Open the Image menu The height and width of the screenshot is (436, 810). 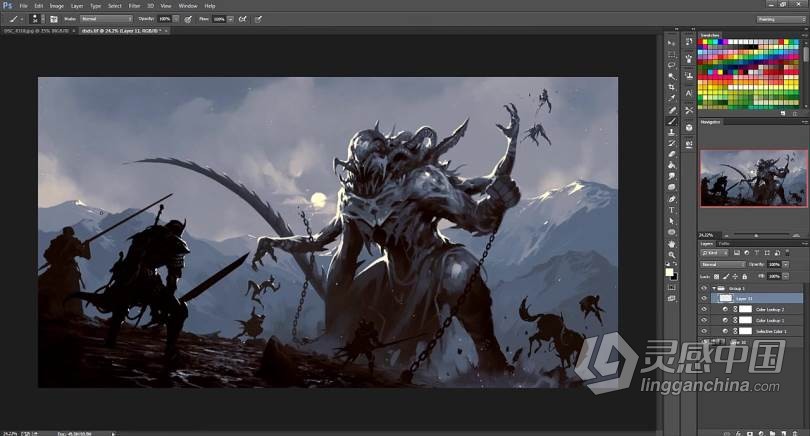click(x=56, y=6)
